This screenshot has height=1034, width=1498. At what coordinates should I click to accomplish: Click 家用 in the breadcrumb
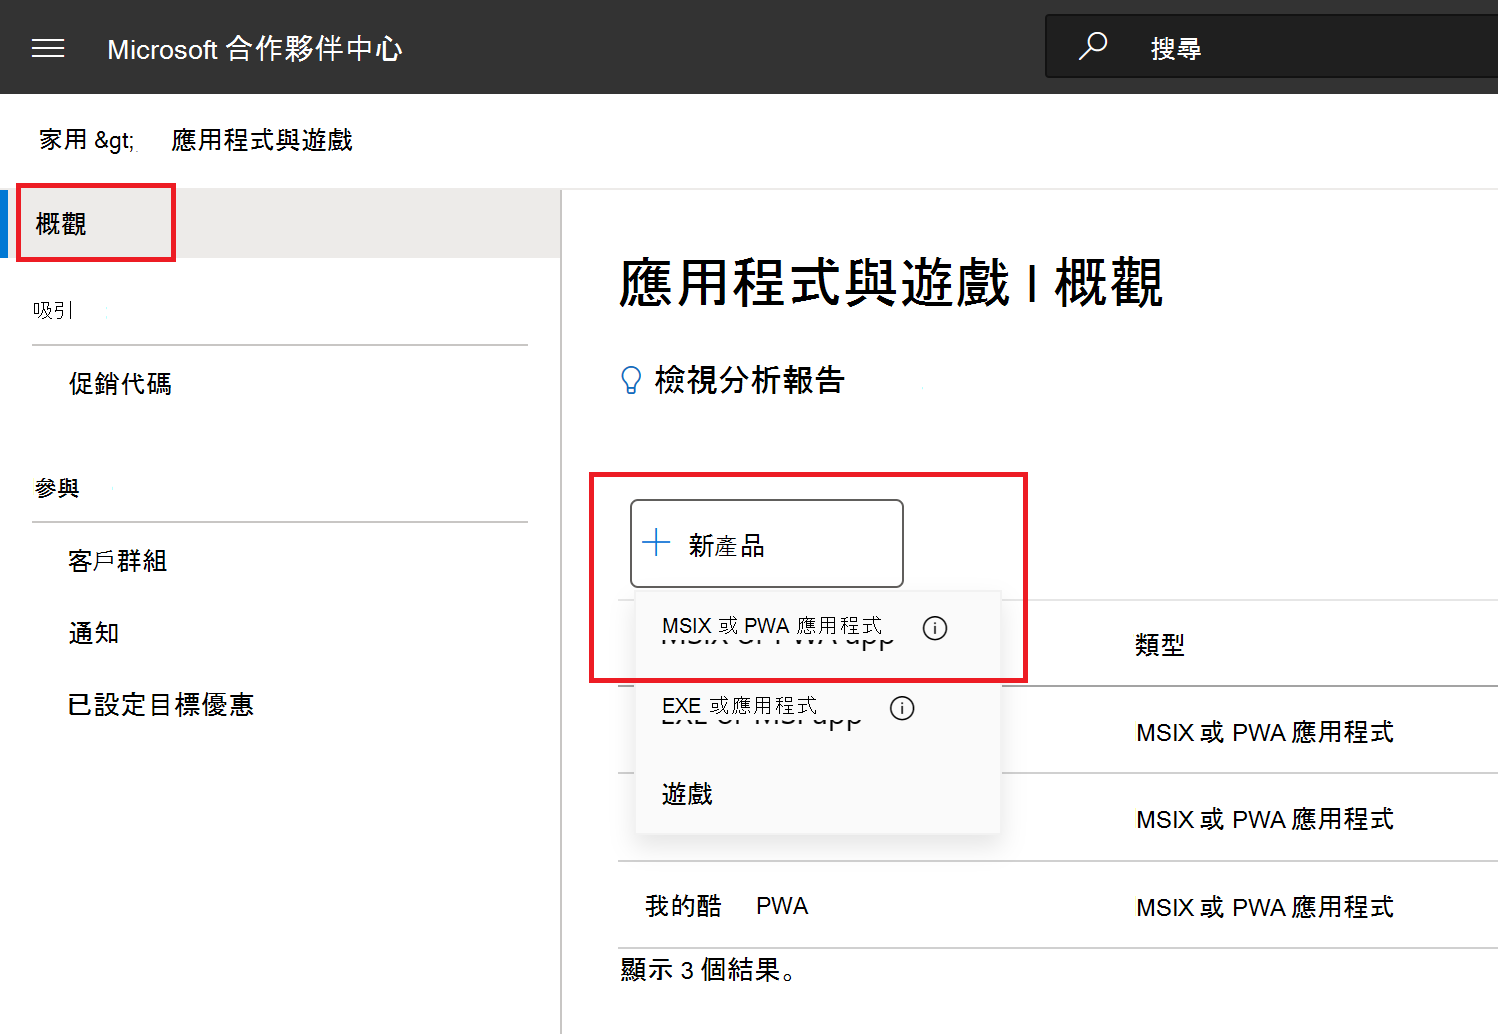[x=63, y=140]
